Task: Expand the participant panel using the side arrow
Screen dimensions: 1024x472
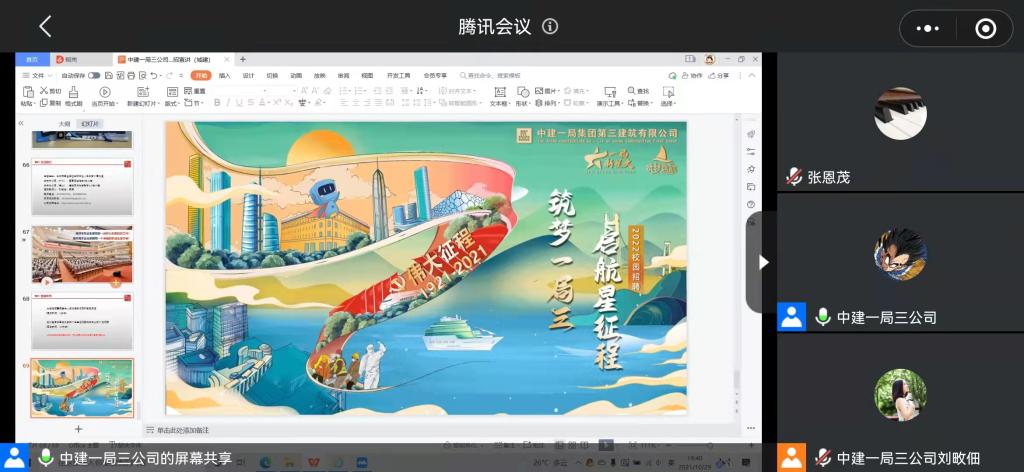Action: (x=764, y=262)
